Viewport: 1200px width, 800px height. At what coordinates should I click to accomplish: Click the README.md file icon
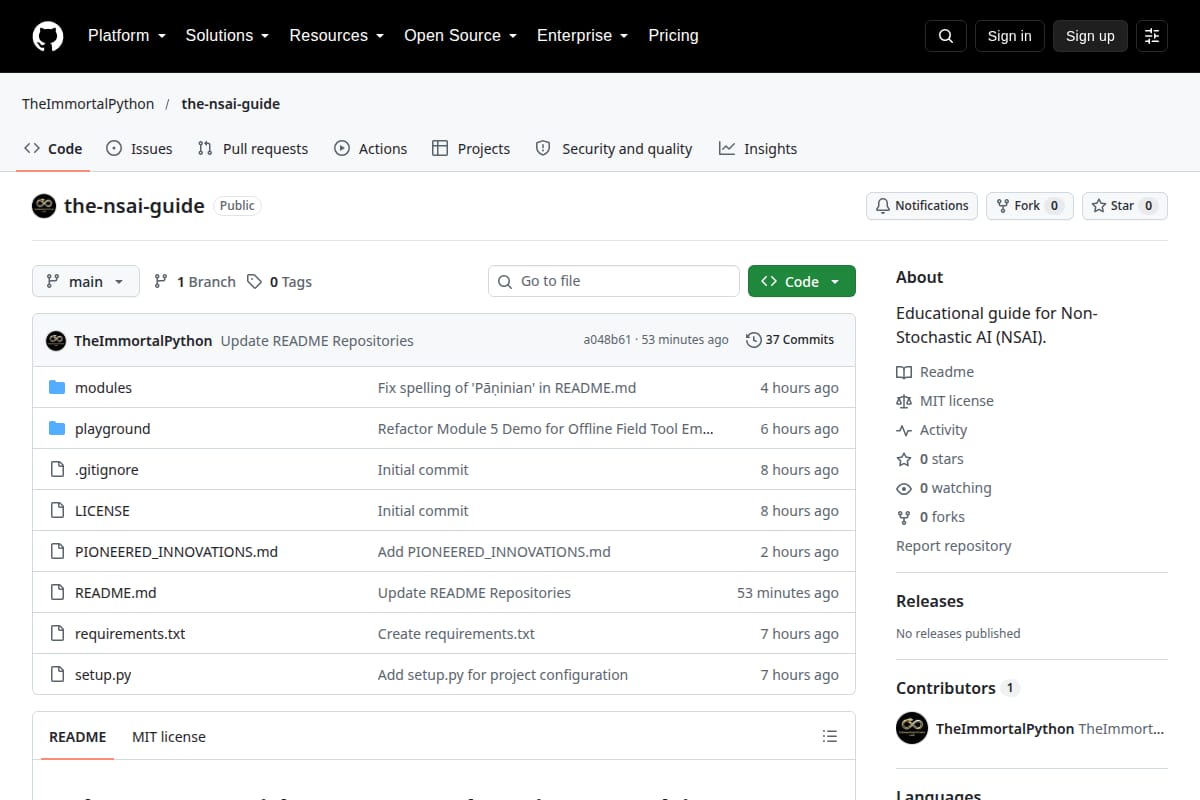57,593
